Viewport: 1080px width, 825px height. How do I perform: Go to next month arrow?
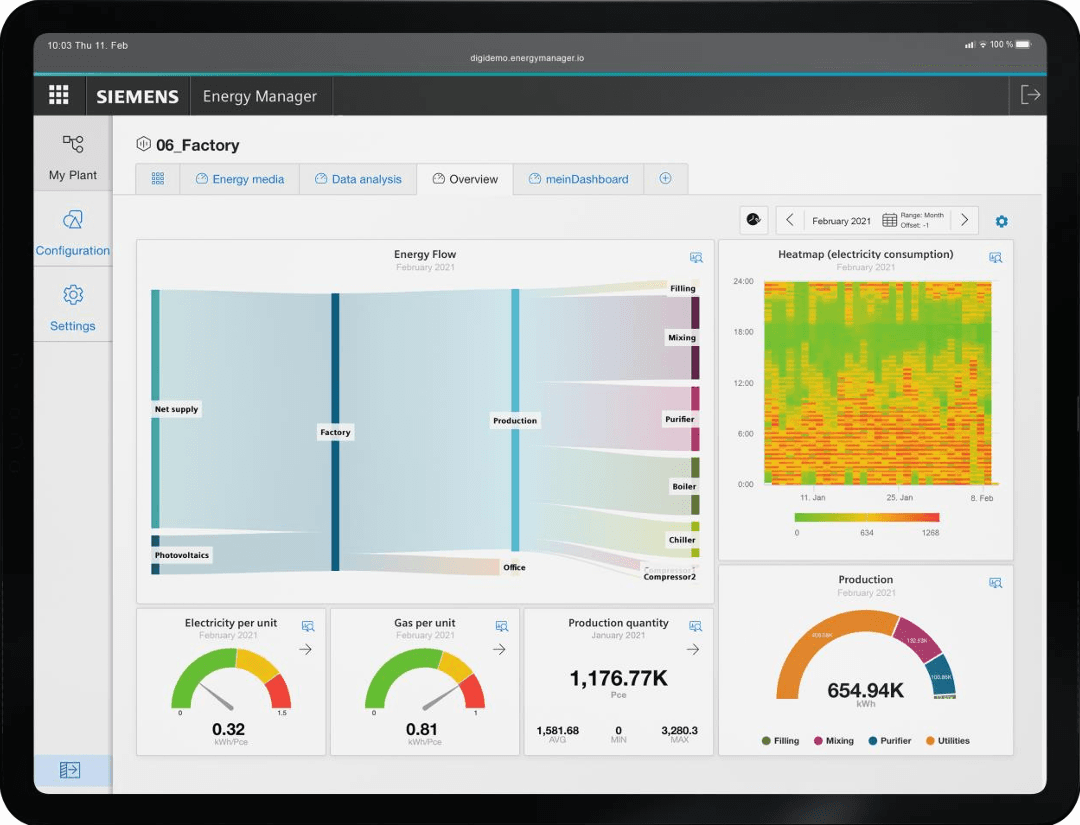[964, 220]
